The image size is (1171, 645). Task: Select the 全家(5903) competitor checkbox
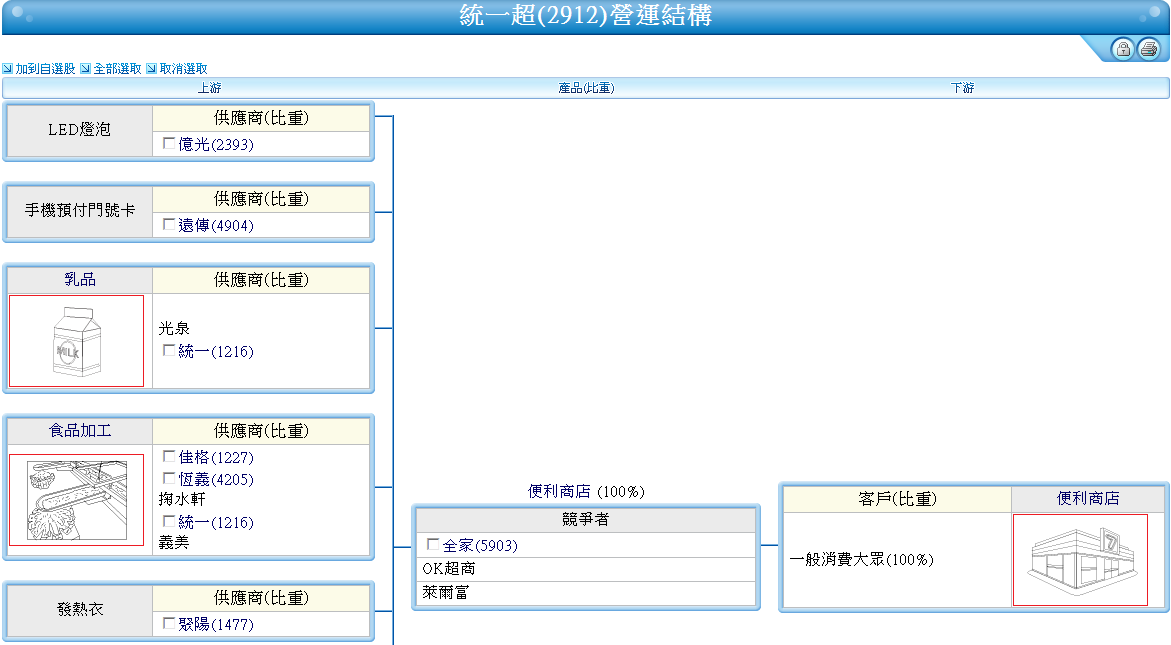[x=433, y=544]
